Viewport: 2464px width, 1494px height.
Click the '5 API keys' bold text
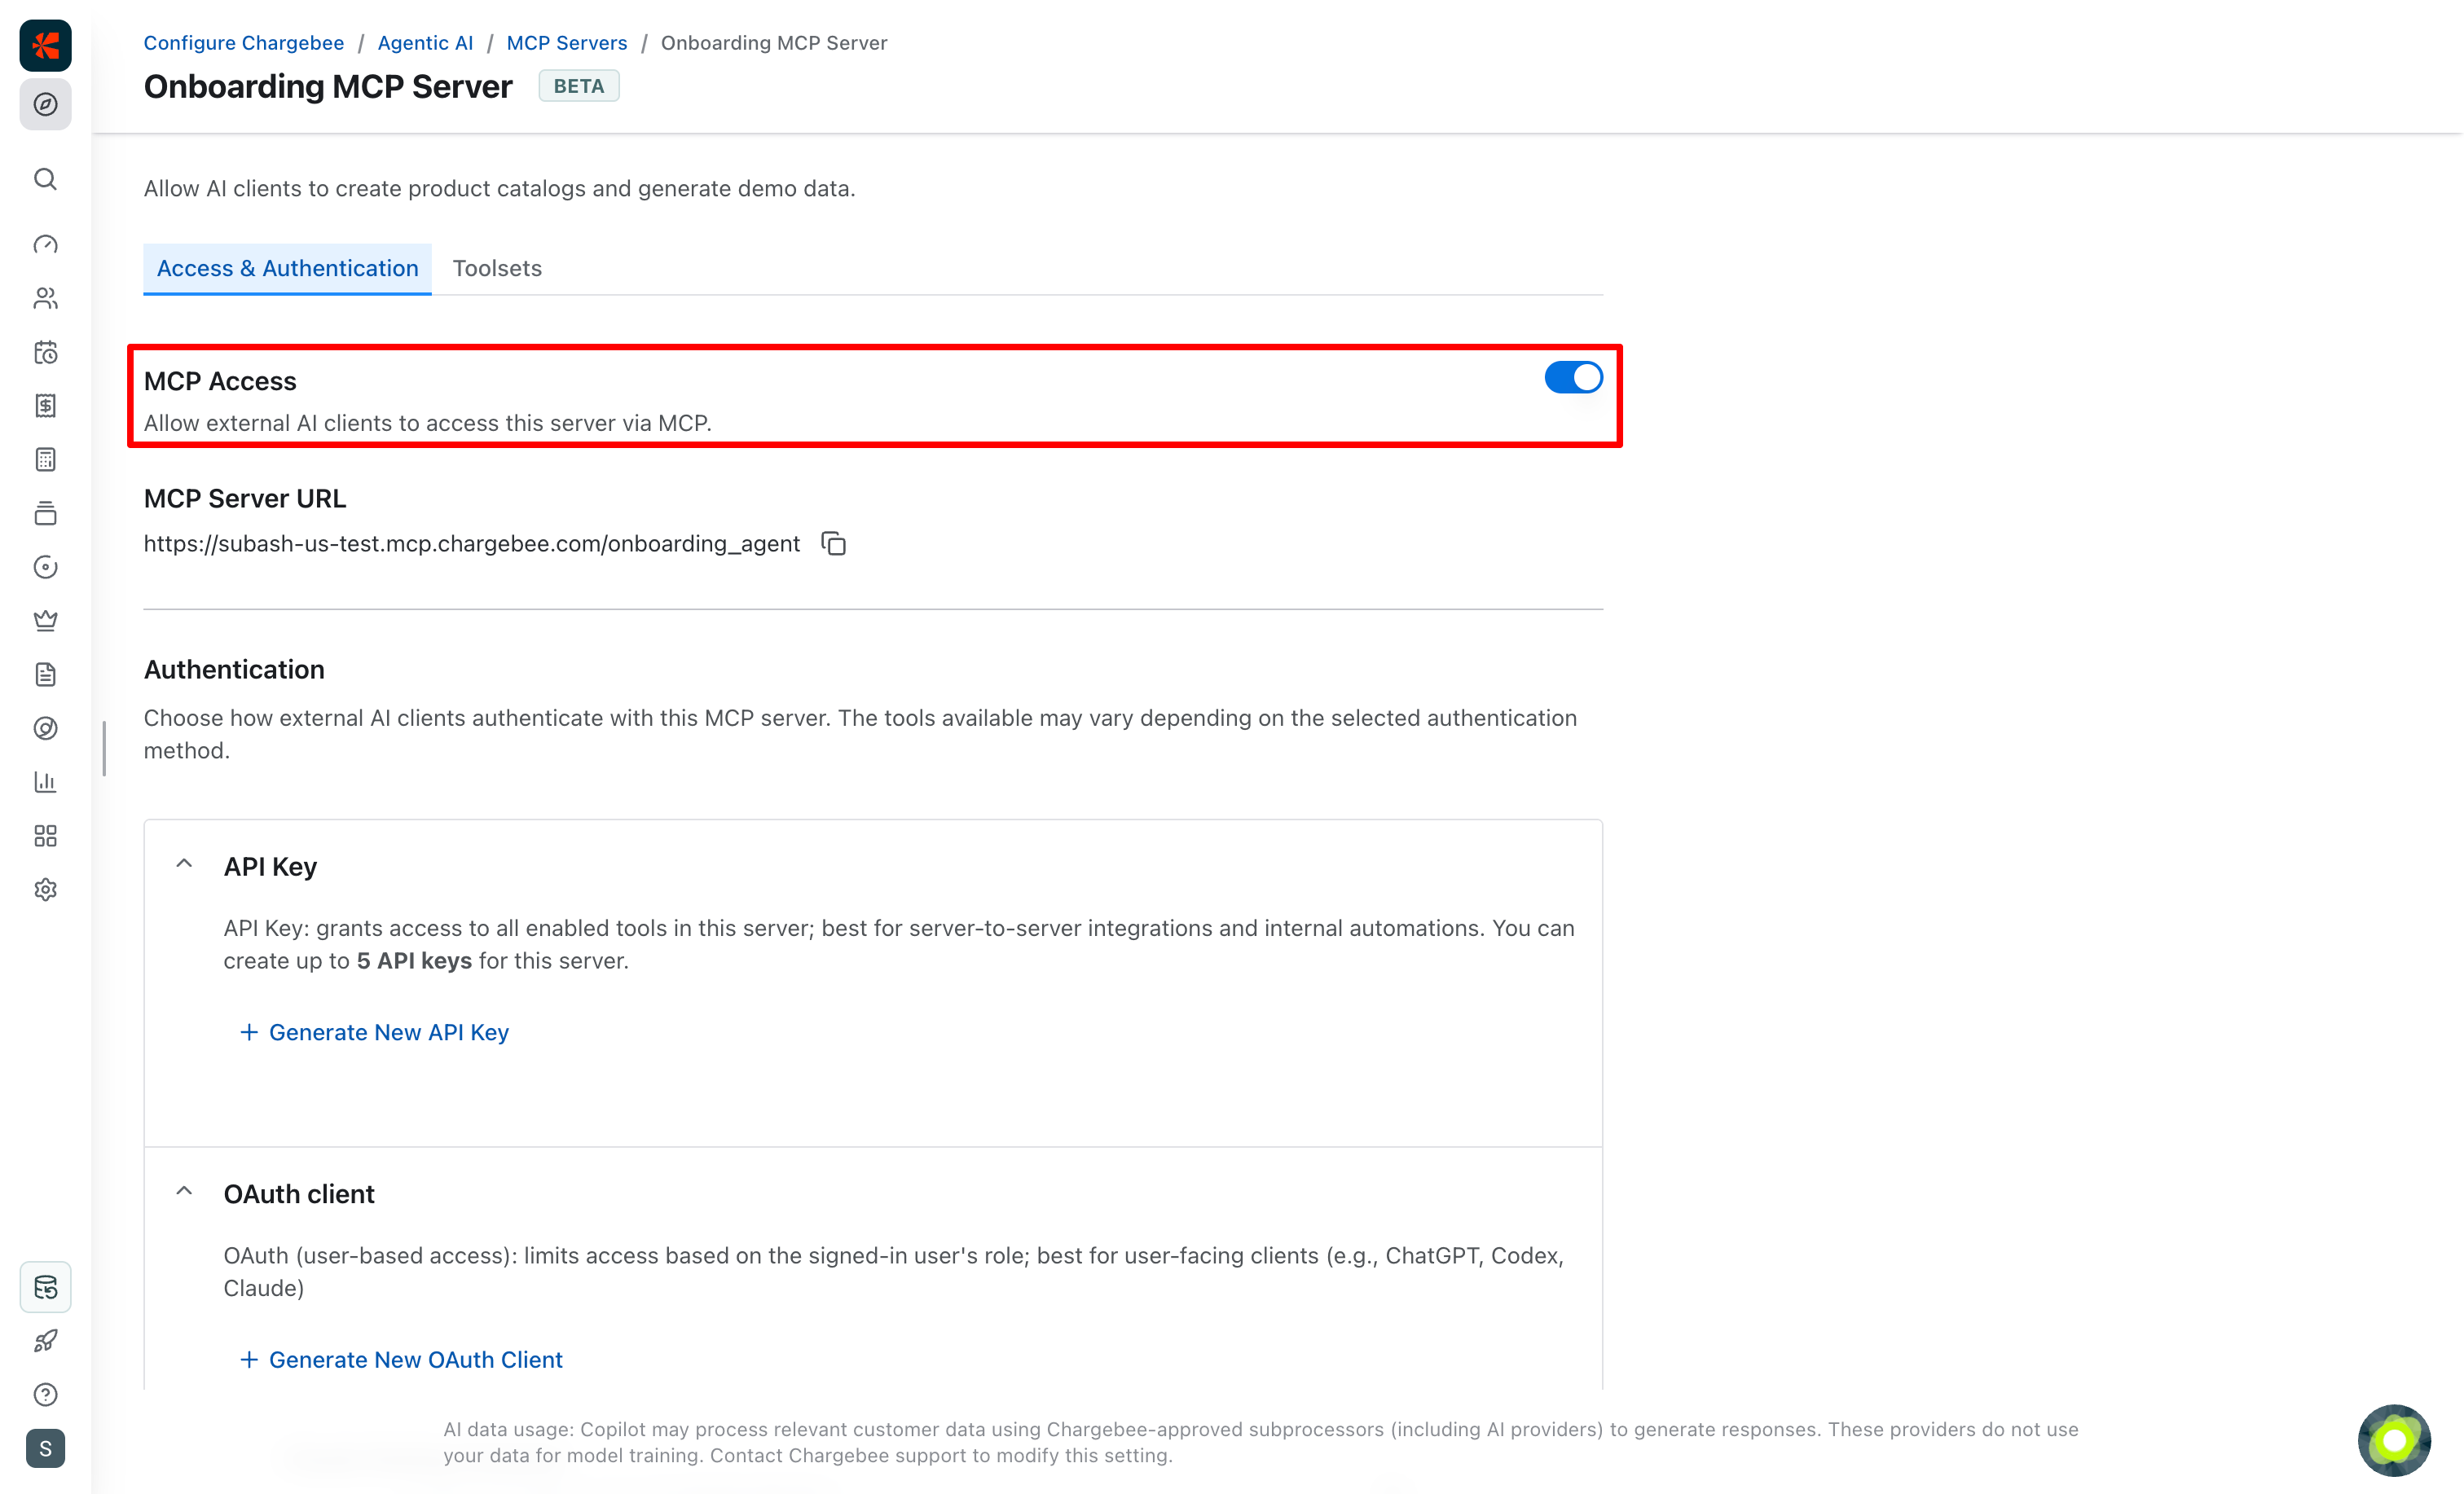tap(414, 961)
